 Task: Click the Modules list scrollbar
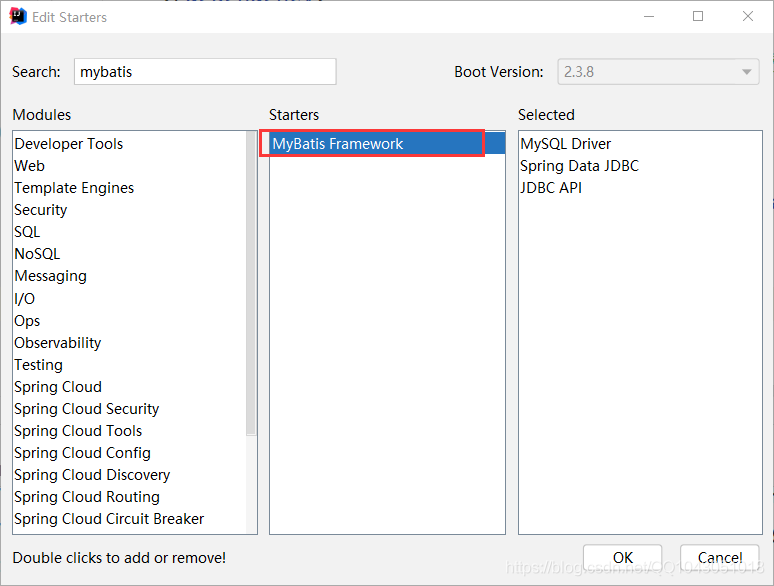(x=251, y=284)
